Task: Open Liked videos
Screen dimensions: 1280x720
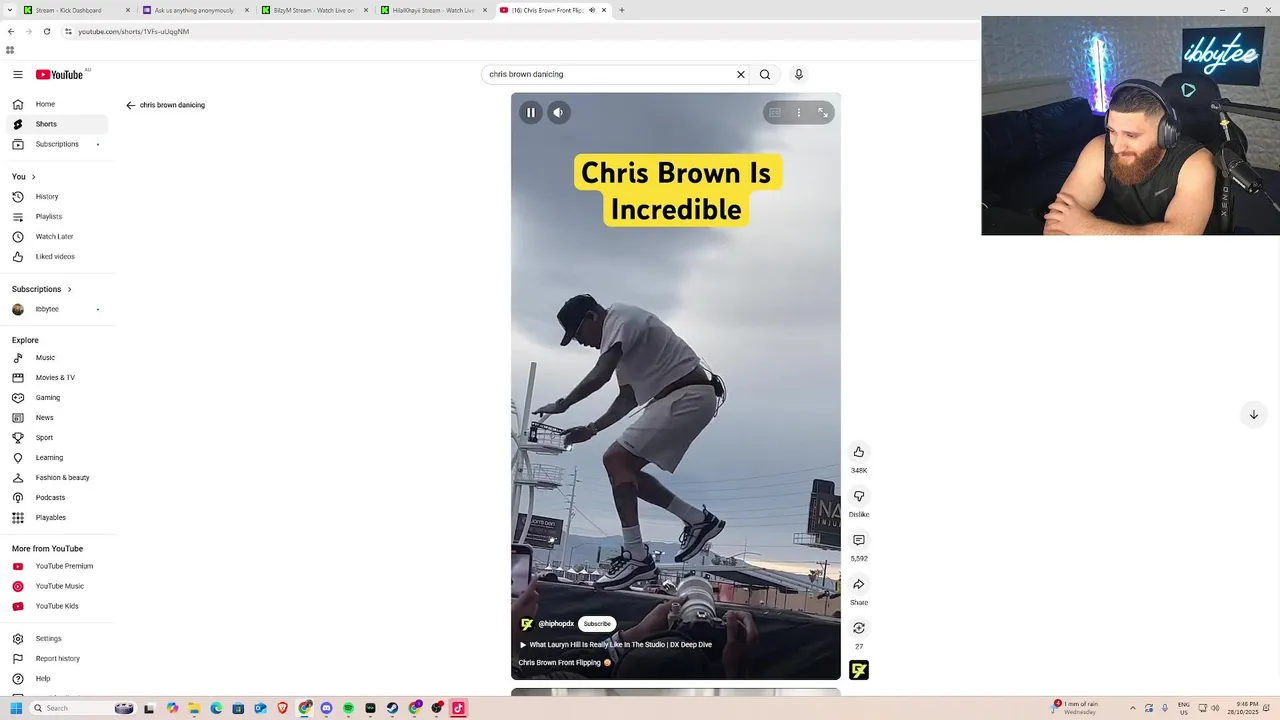Action: point(57,257)
